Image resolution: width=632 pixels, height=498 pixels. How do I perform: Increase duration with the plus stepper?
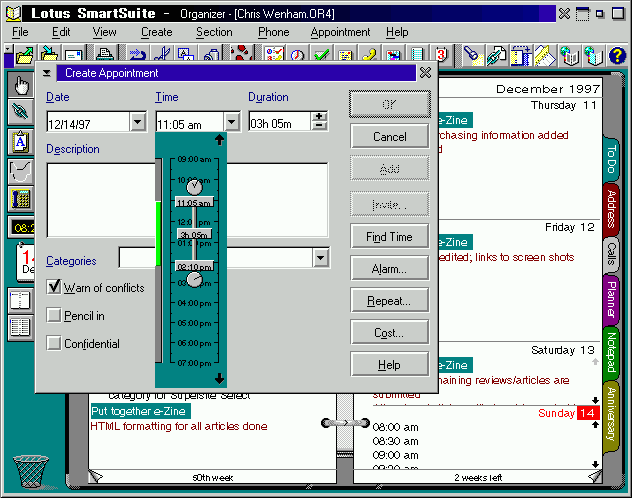tap(319, 116)
